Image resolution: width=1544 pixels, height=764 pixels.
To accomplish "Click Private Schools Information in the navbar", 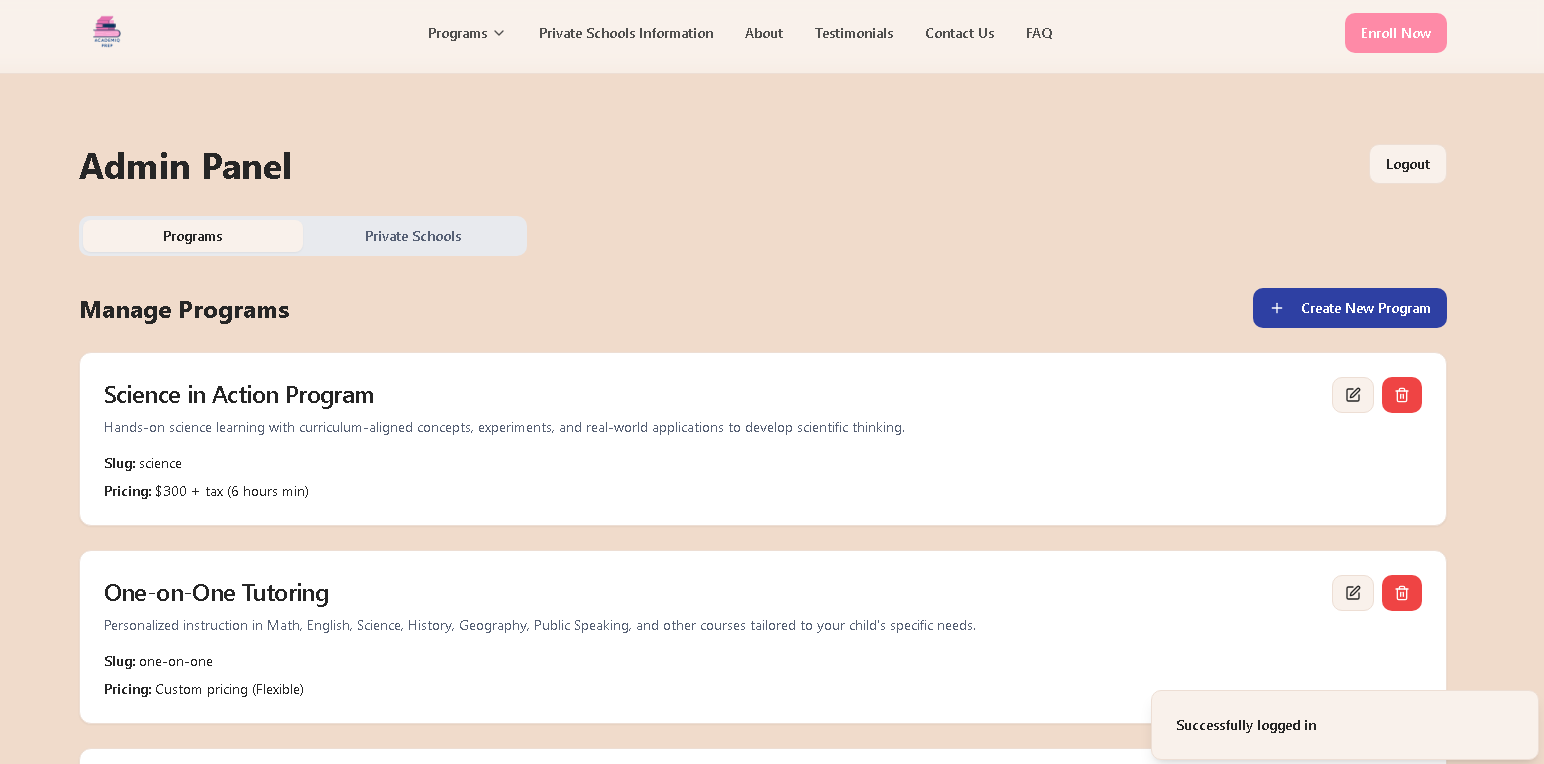I will tap(626, 33).
